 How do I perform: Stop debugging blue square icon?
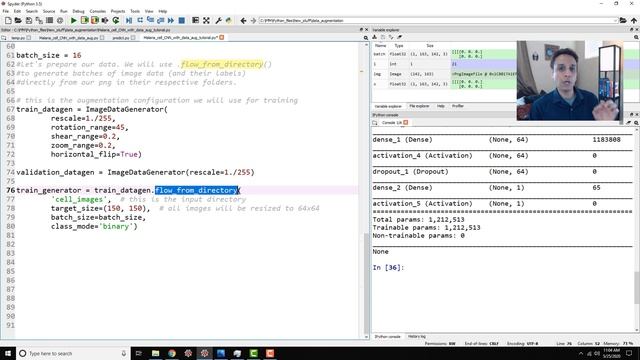pyautogui.click(x=182, y=20)
